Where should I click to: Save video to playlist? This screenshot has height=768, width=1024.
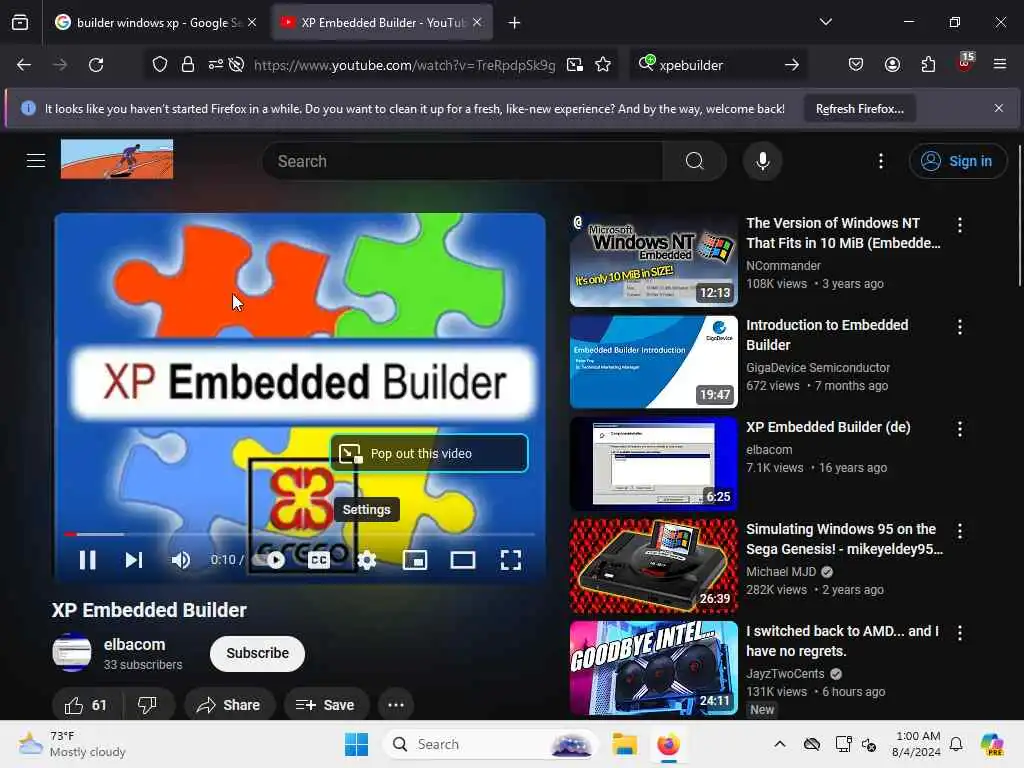coord(325,705)
